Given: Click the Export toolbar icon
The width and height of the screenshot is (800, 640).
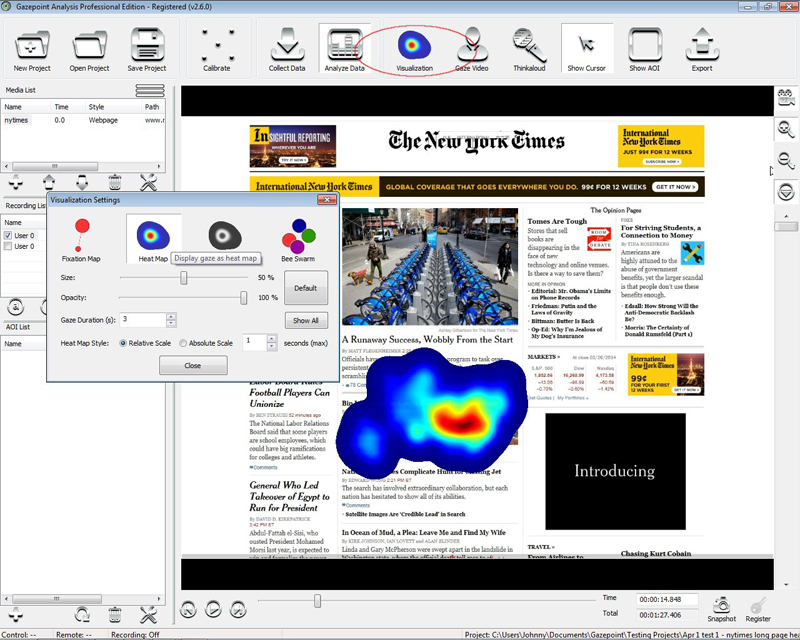Looking at the screenshot, I should pos(702,50).
